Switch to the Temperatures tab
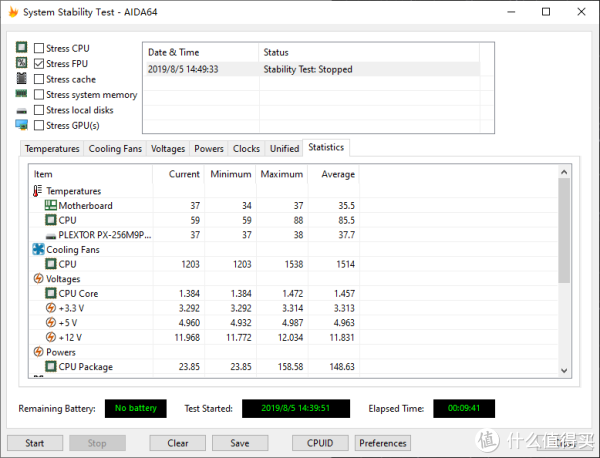Viewport: 600px width, 458px height. (x=52, y=148)
